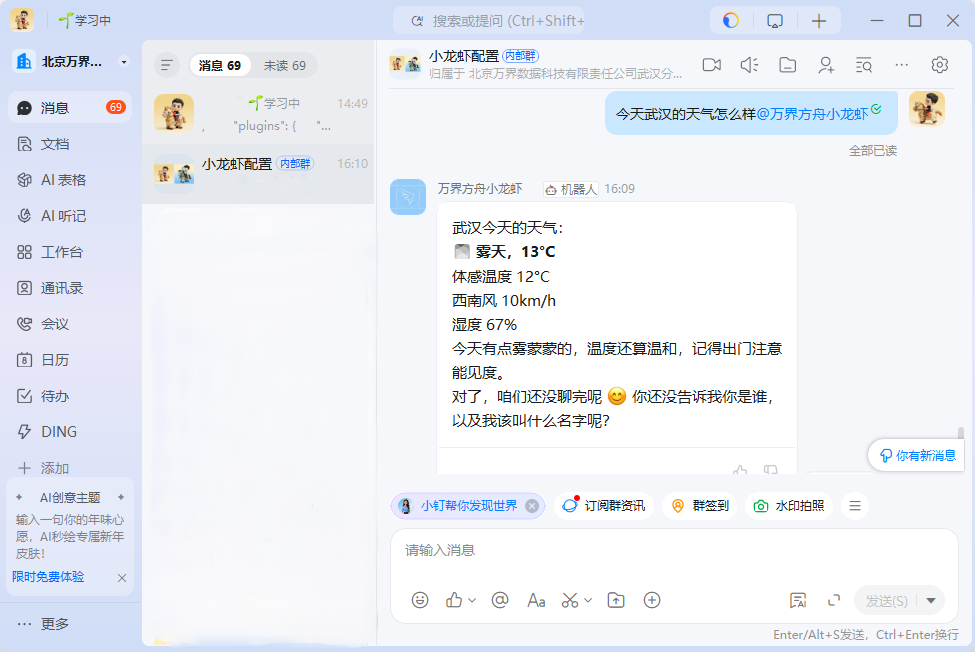Click the upload file icon in input toolbar
The width and height of the screenshot is (975, 652).
point(616,600)
